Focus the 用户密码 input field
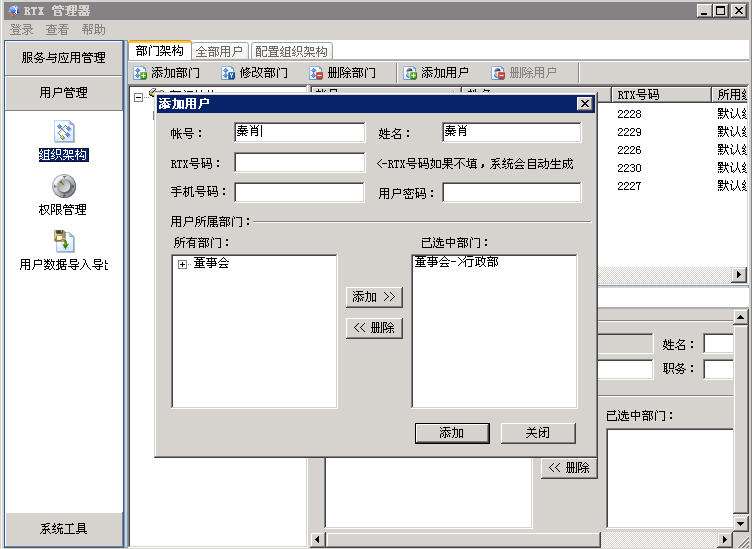752x549 pixels. (511, 192)
